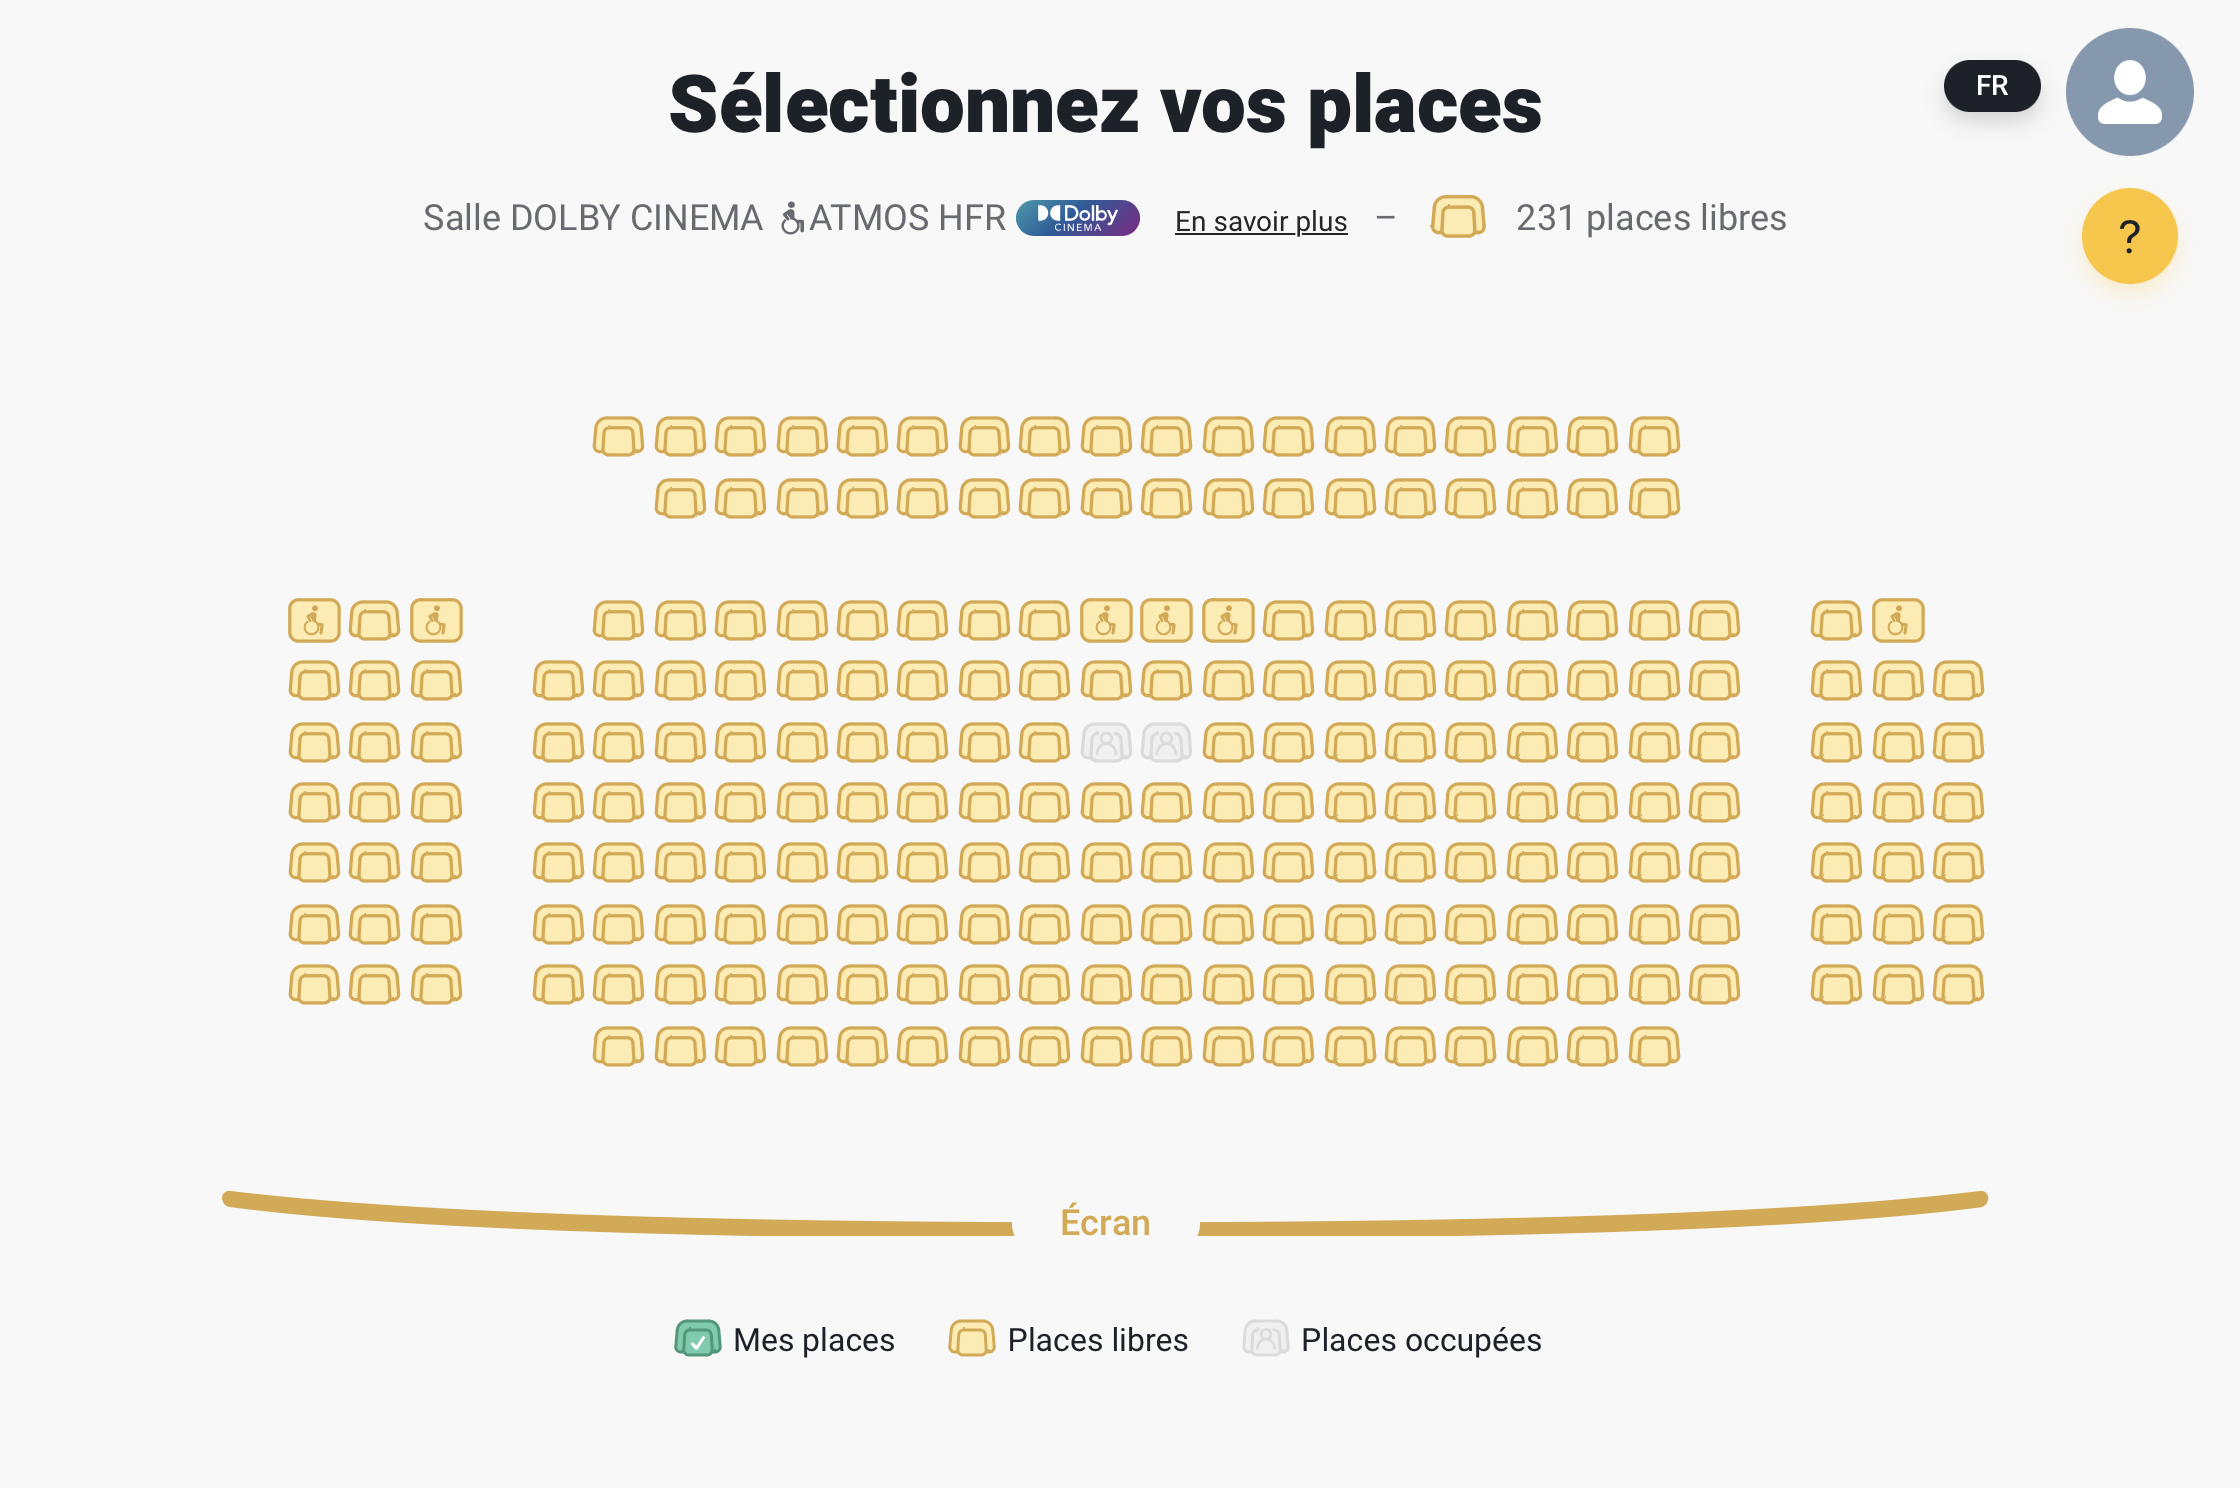The image size is (2240, 1488).
Task: Click the Écran screen label
Action: click(x=1105, y=1222)
